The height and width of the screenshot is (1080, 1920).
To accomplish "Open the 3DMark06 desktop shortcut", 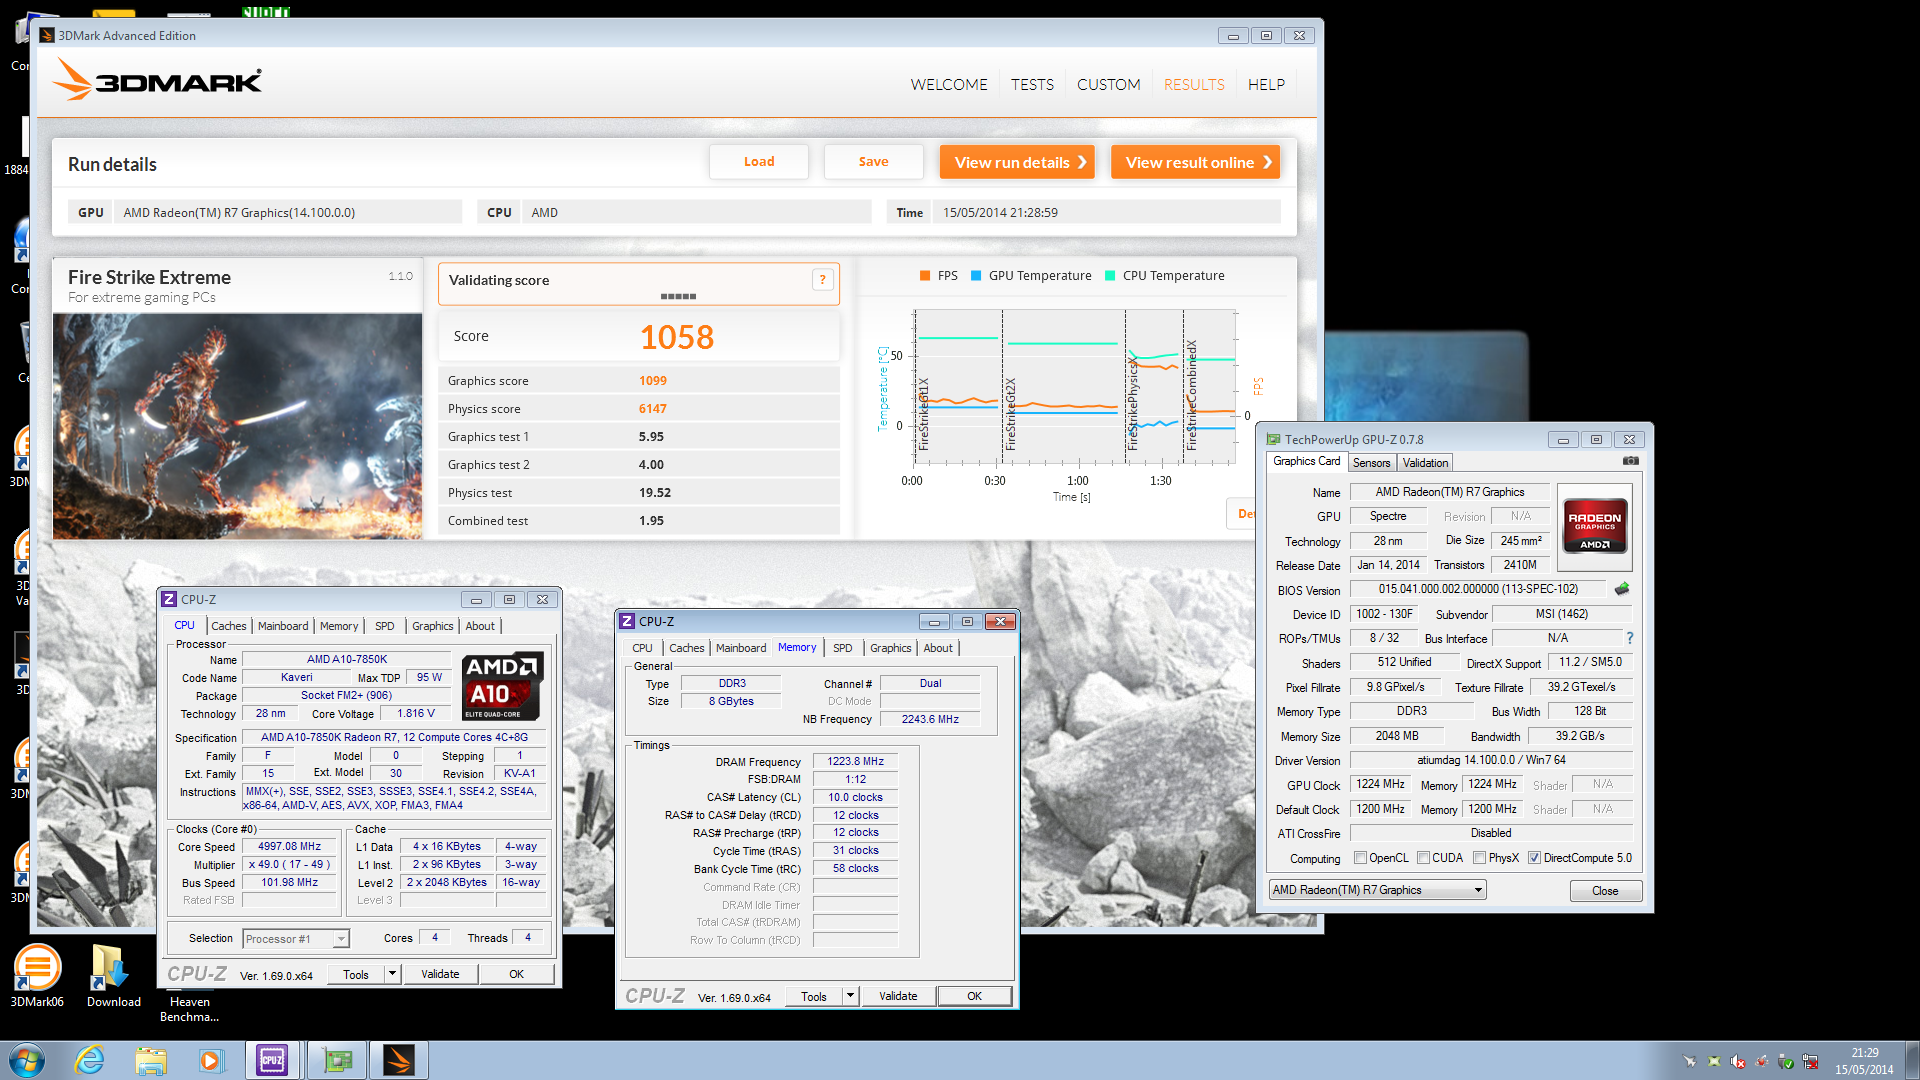I will (x=37, y=975).
